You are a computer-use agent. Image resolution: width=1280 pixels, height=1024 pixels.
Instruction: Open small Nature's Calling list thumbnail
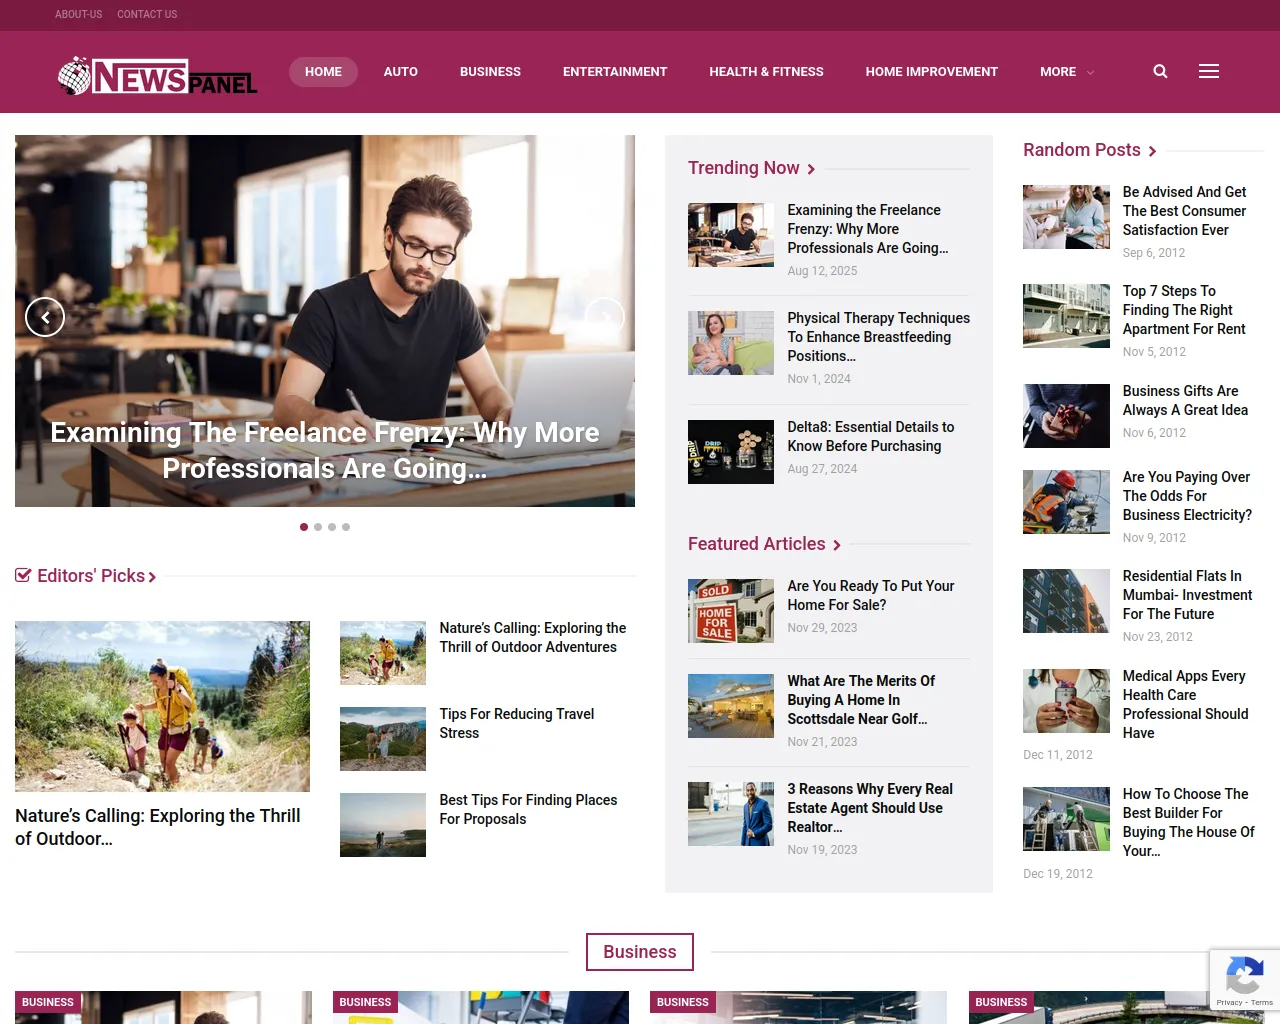coord(383,653)
